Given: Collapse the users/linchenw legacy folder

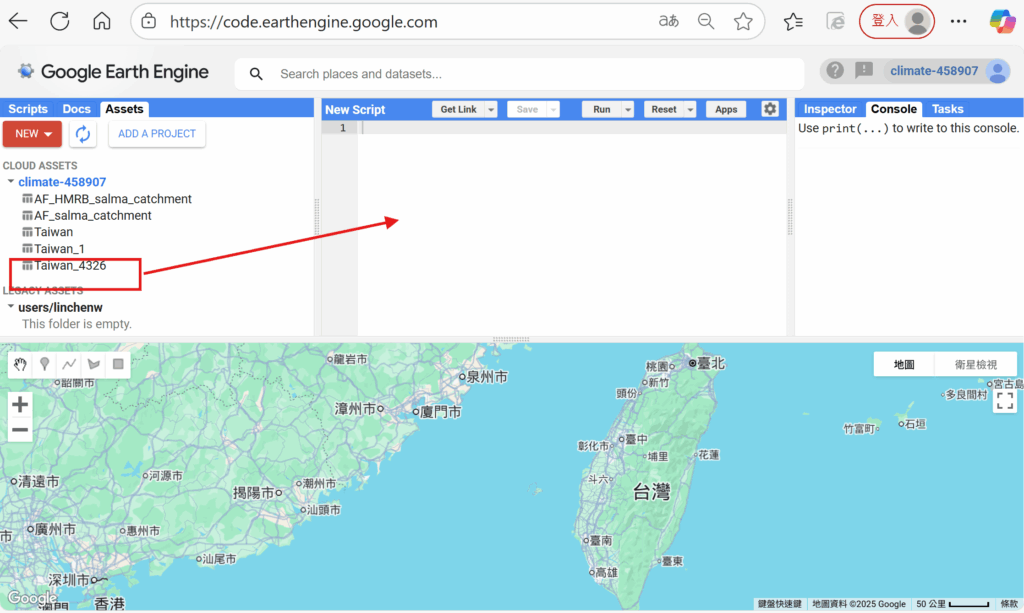Looking at the screenshot, I should pos(10,306).
